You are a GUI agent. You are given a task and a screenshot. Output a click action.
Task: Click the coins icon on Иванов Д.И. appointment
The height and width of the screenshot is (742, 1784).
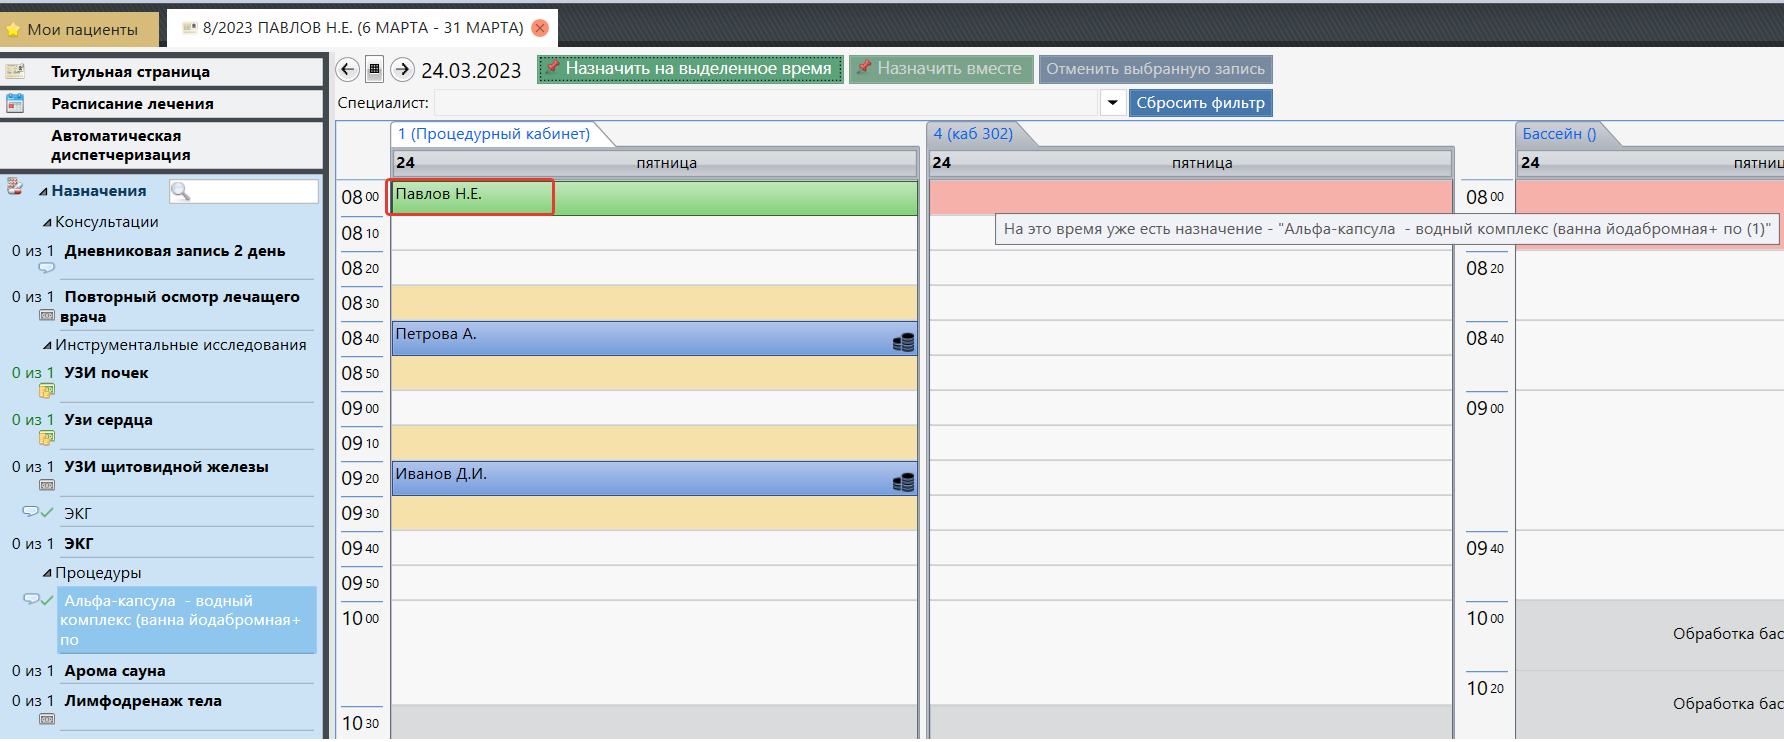point(903,482)
